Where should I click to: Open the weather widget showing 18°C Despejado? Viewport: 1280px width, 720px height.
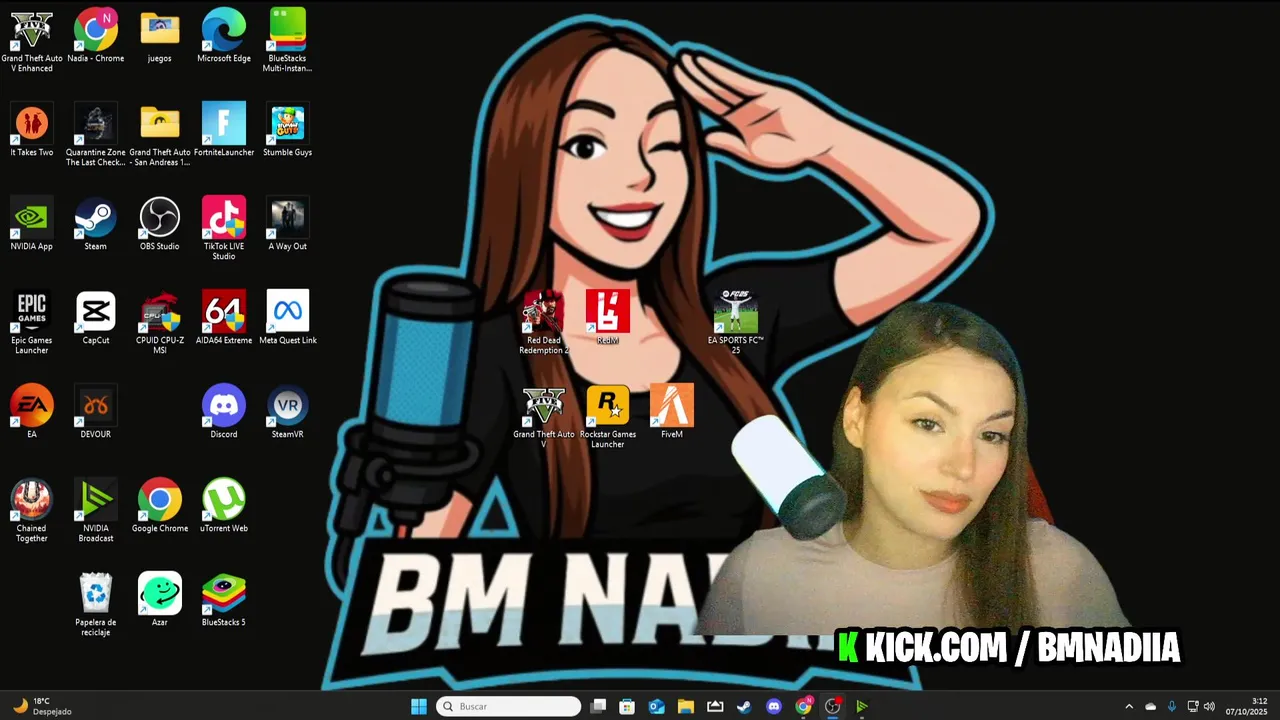42,706
